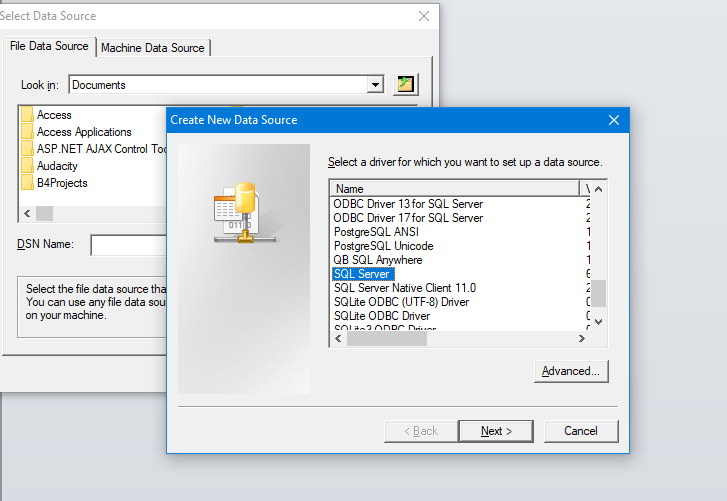727x501 pixels.
Task: Open the Advanced... options
Action: pyautogui.click(x=571, y=371)
